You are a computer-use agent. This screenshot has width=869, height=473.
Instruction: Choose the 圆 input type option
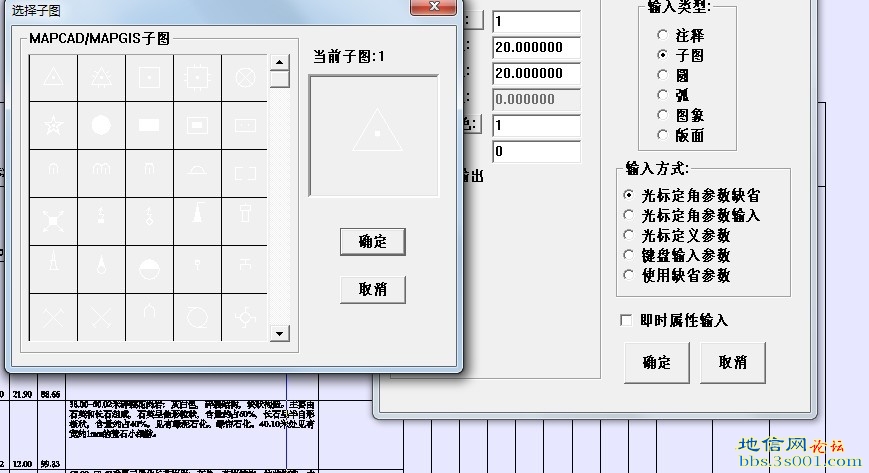[x=662, y=75]
